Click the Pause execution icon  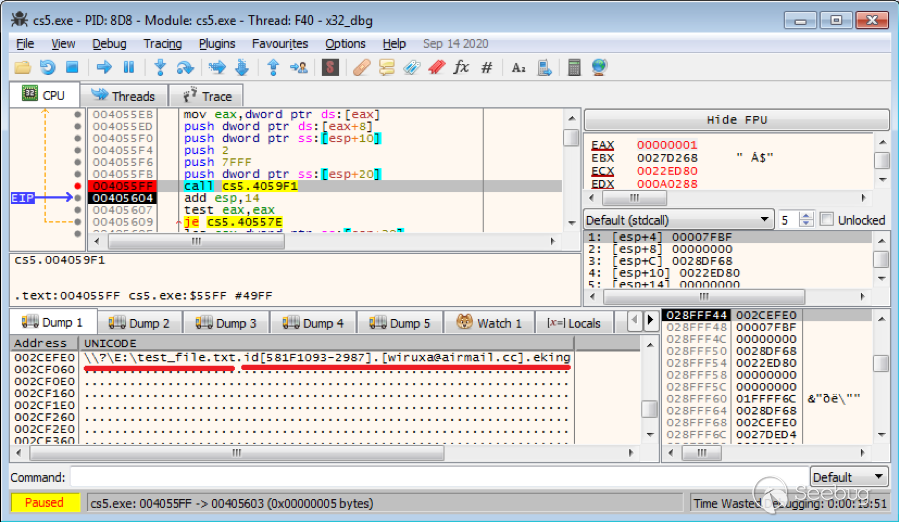pyautogui.click(x=128, y=68)
